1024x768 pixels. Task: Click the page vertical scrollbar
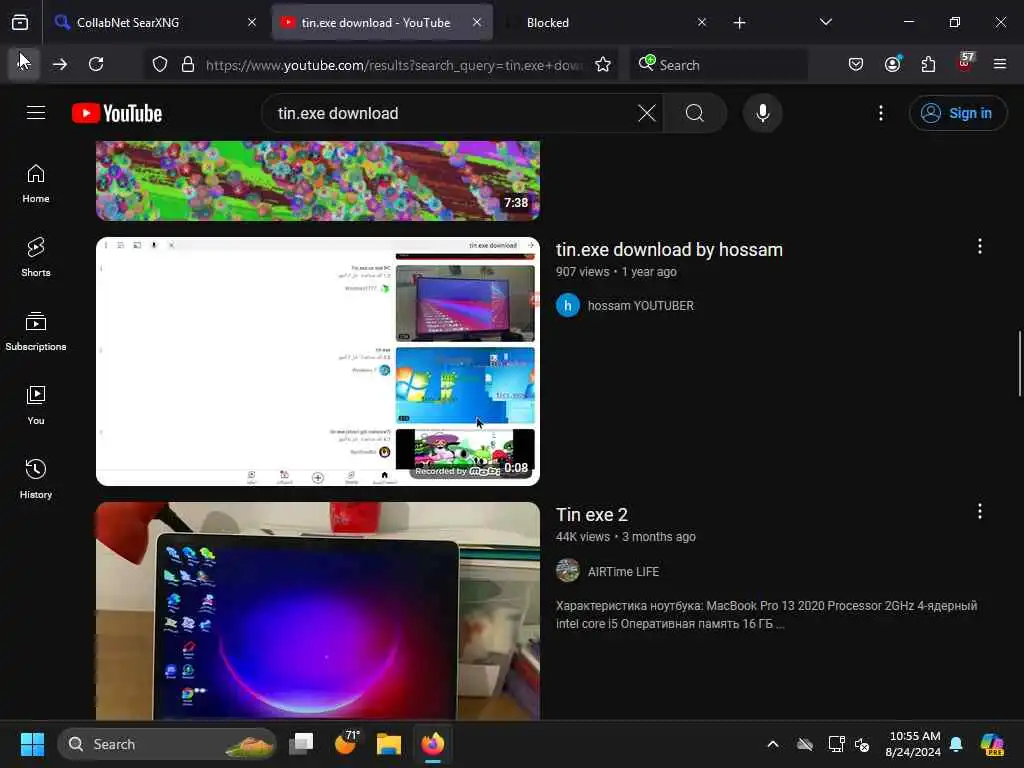[x=1019, y=364]
